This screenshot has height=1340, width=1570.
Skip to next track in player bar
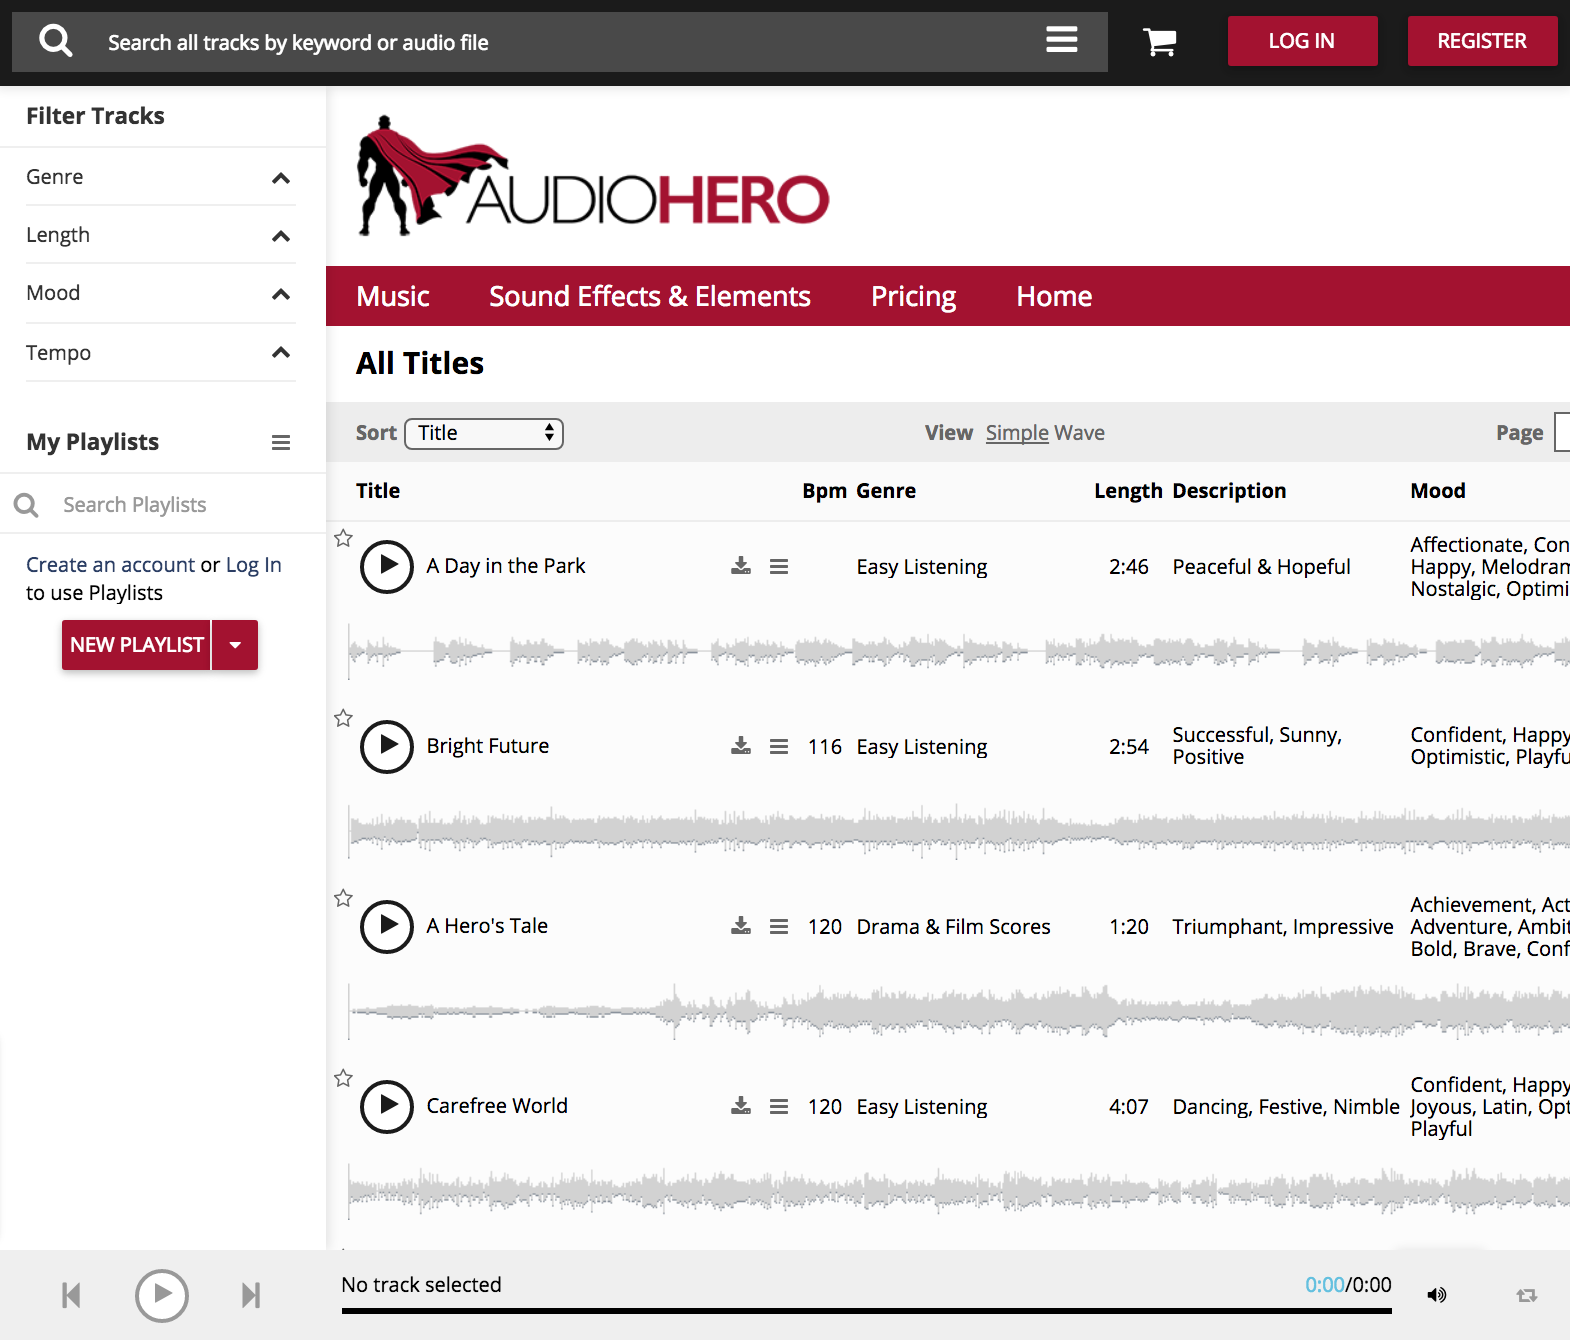(x=251, y=1296)
